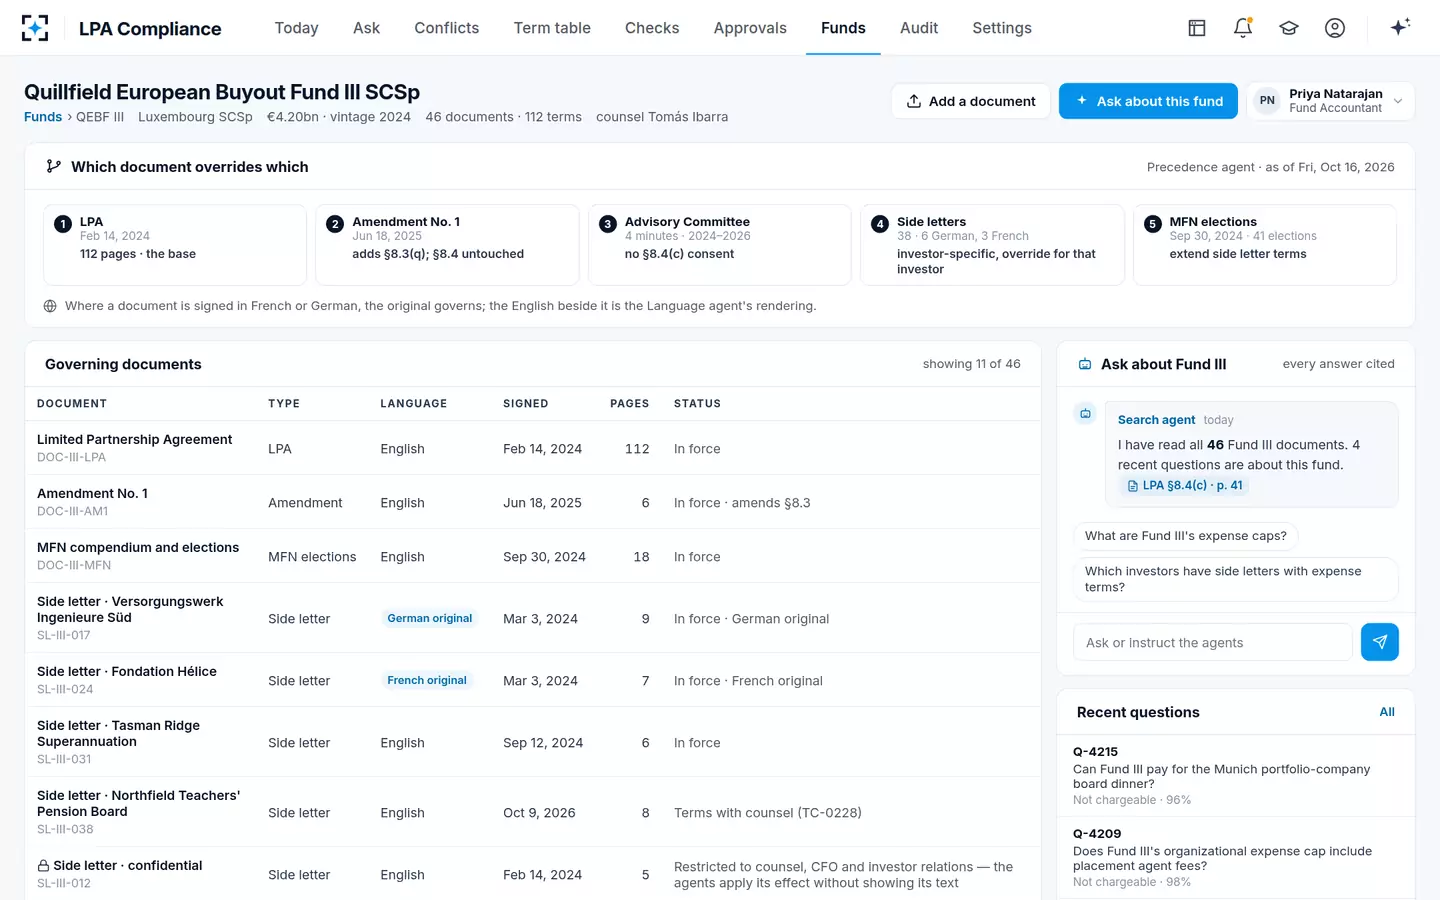Open MFN compendium and elections row
This screenshot has width=1440, height=900.
(533, 556)
